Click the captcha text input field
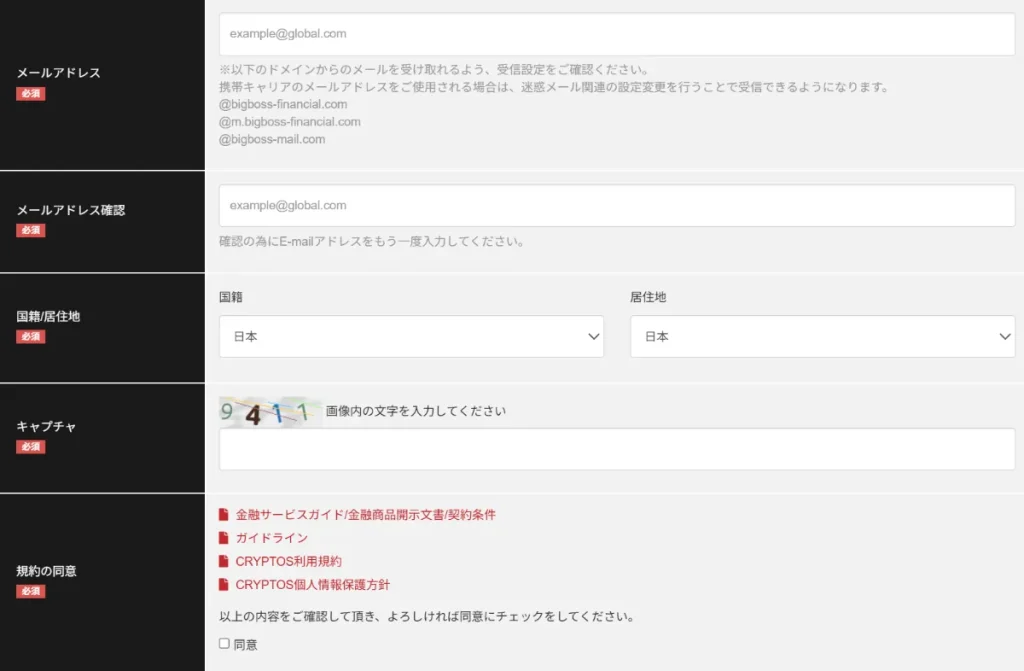This screenshot has width=1024, height=671. tap(616, 449)
